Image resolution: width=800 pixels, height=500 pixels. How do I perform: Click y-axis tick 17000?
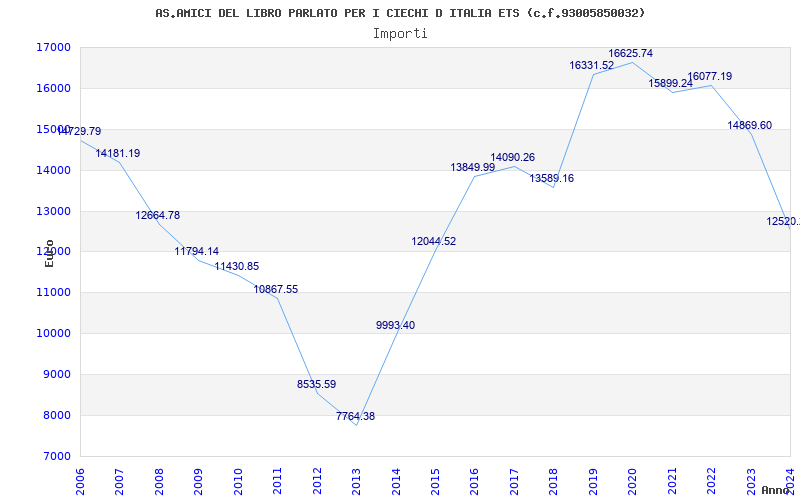53,47
